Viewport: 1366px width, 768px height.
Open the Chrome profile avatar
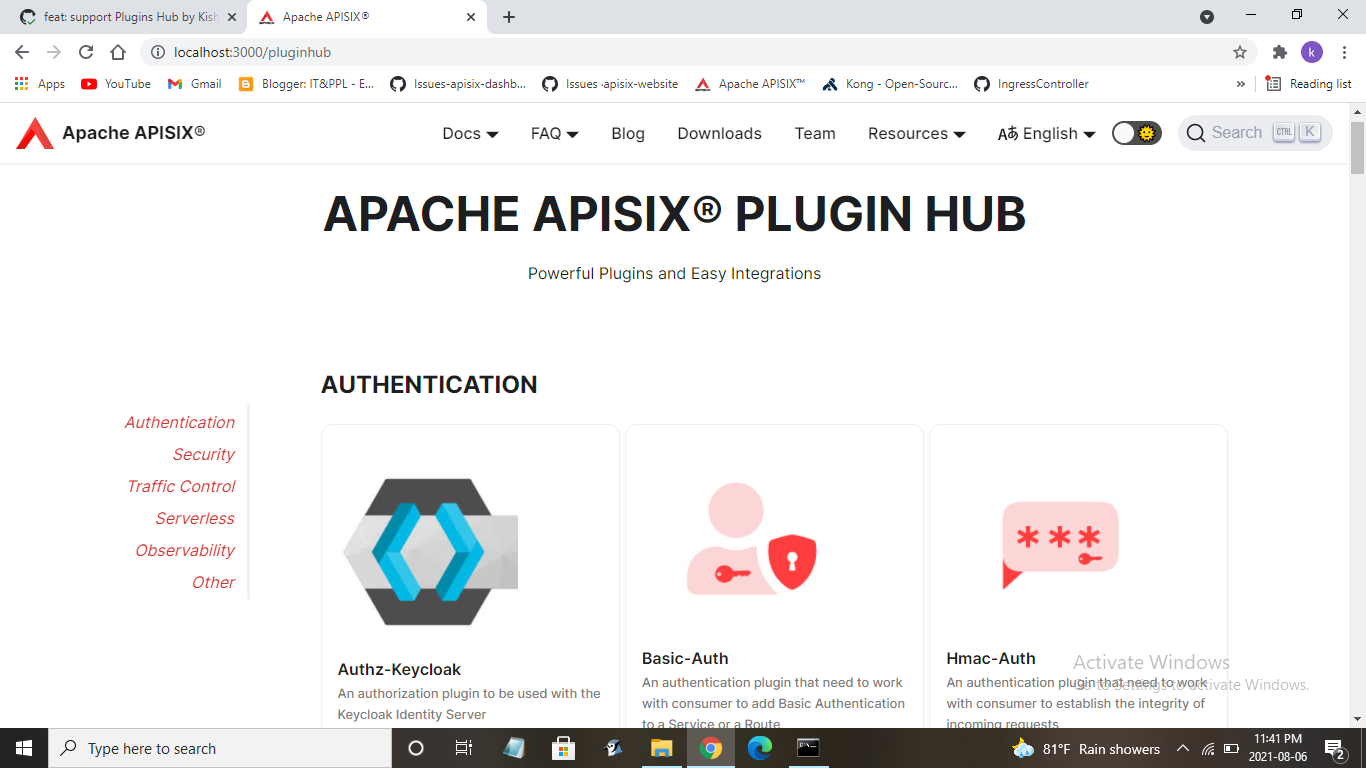click(x=1312, y=52)
